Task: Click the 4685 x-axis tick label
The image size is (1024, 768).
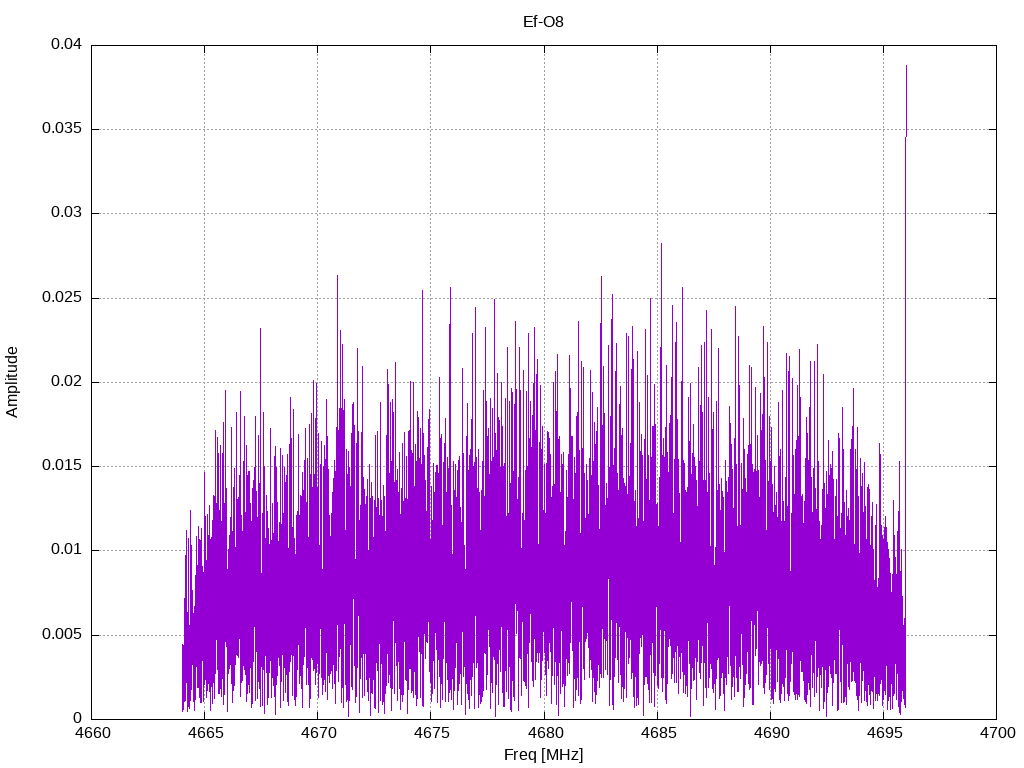Action: (x=657, y=733)
